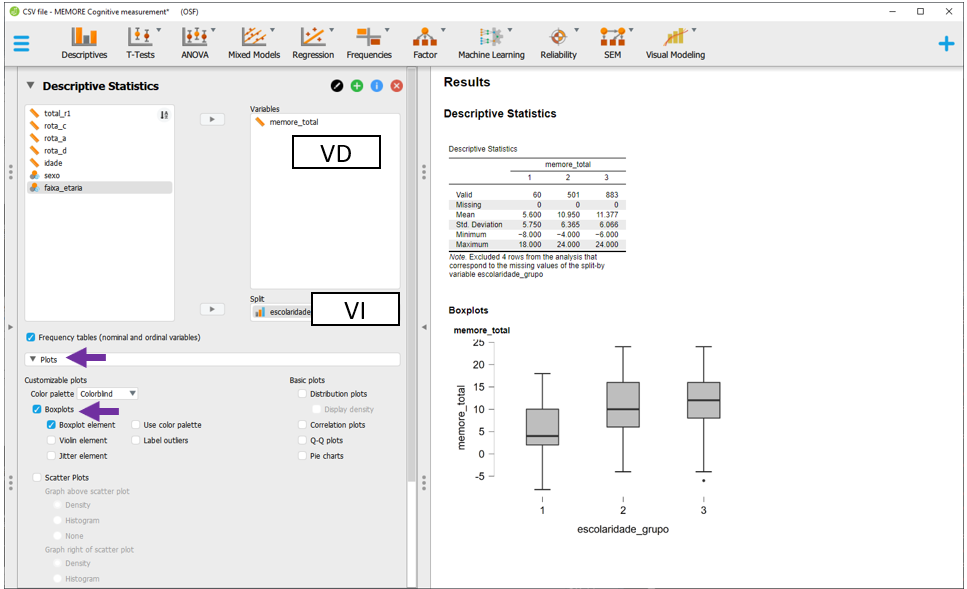
Task: Open the Reliability menu
Action: pyautogui.click(x=558, y=38)
